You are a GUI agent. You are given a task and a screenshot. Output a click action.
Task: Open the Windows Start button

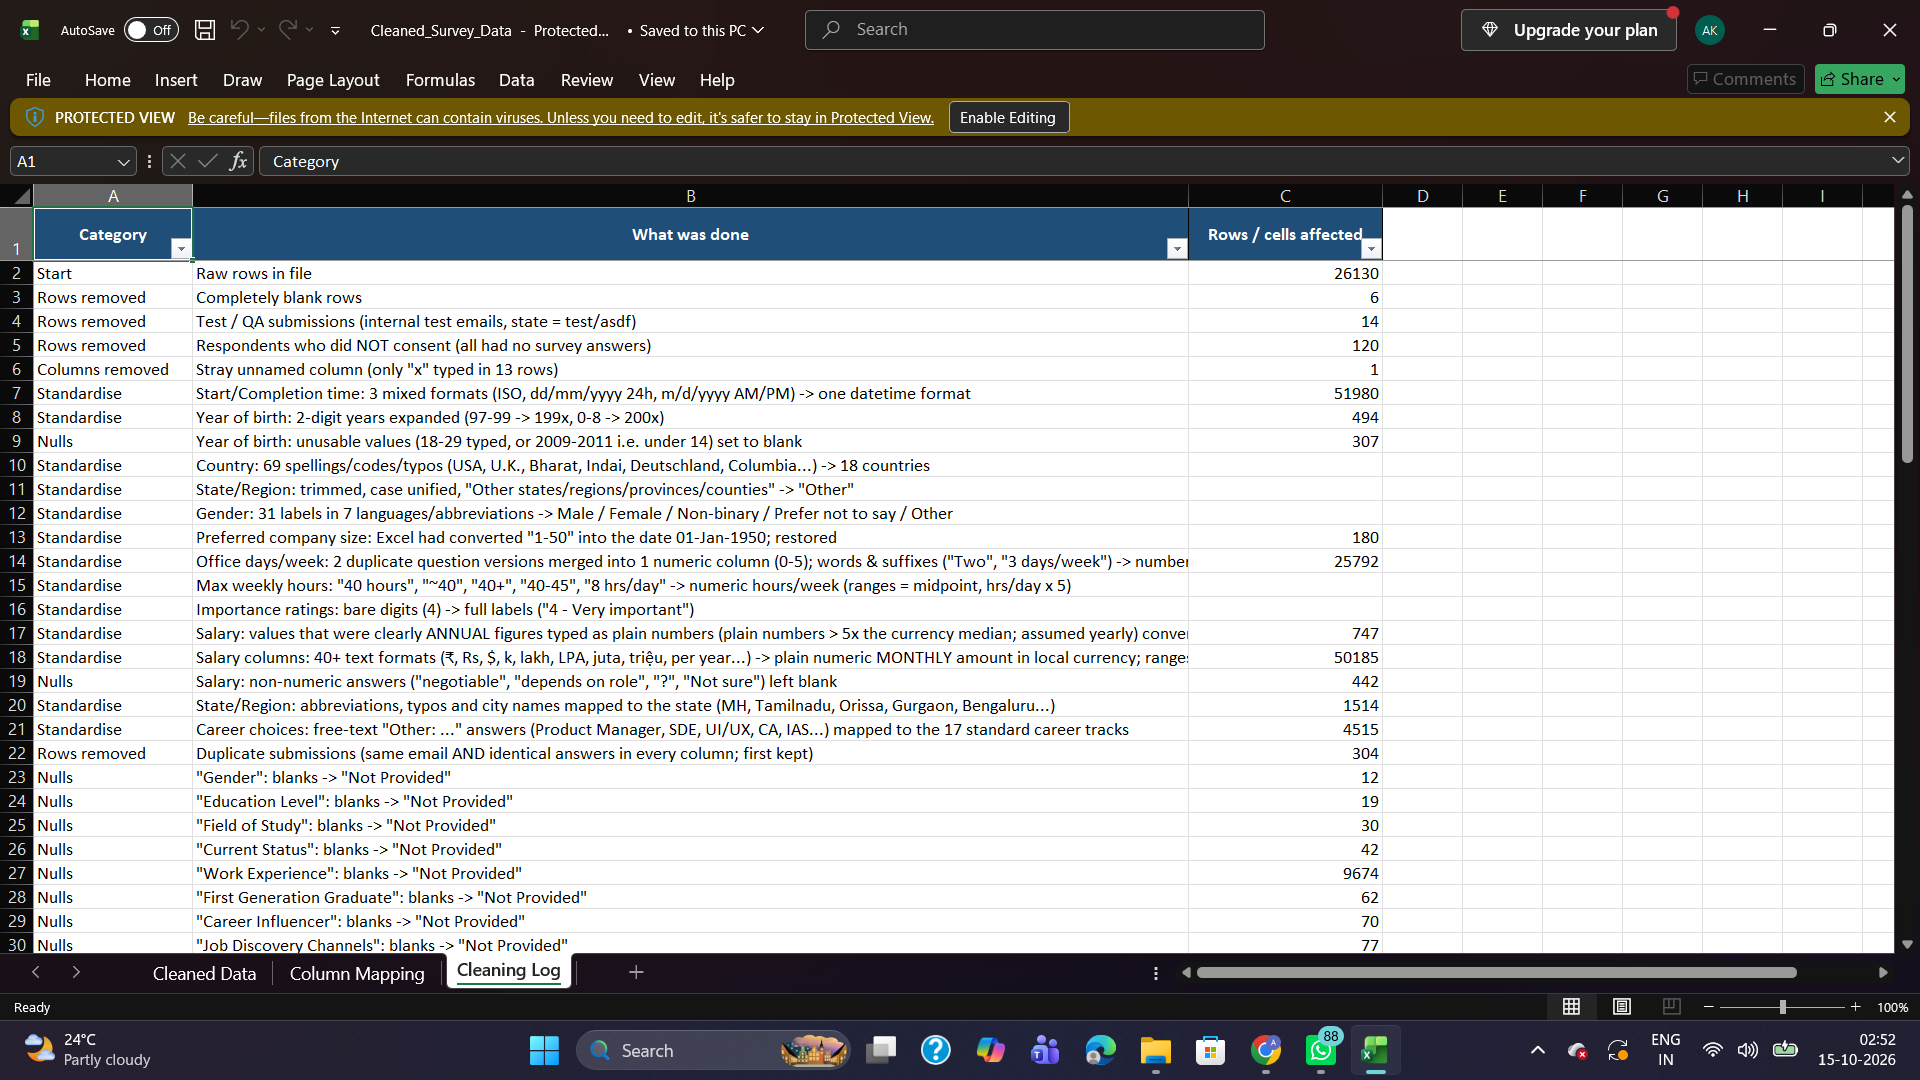[x=544, y=1051]
